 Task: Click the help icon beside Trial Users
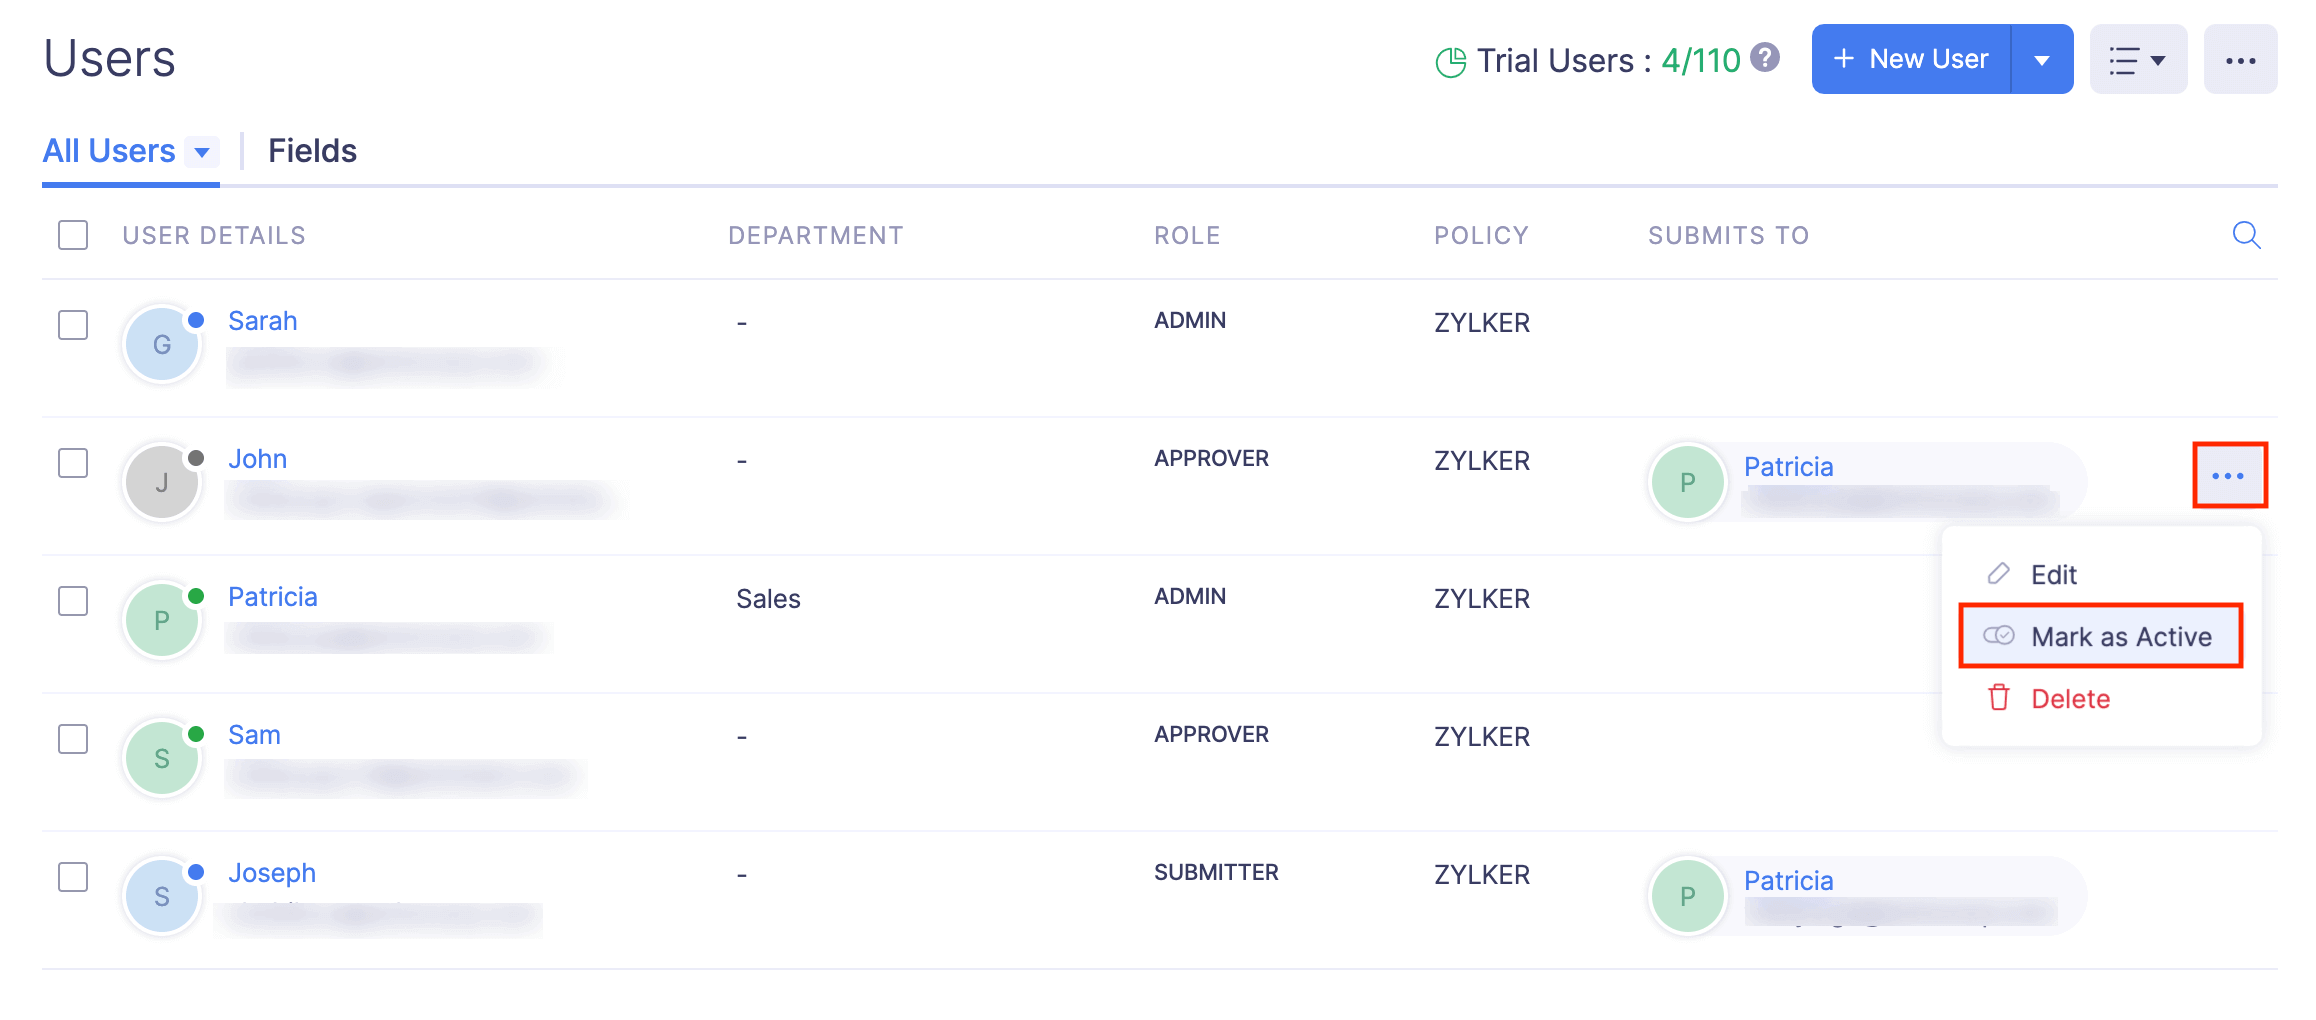coord(1766,58)
